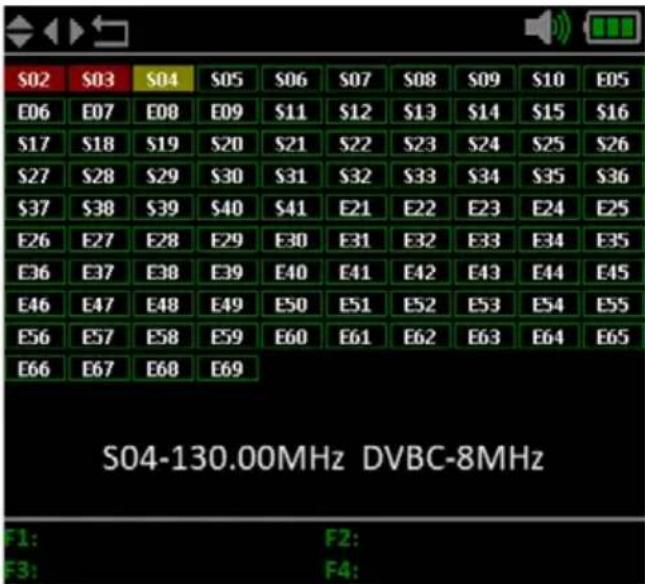Select channel E35
Viewport: 645px width, 584px height.
[x=613, y=240]
